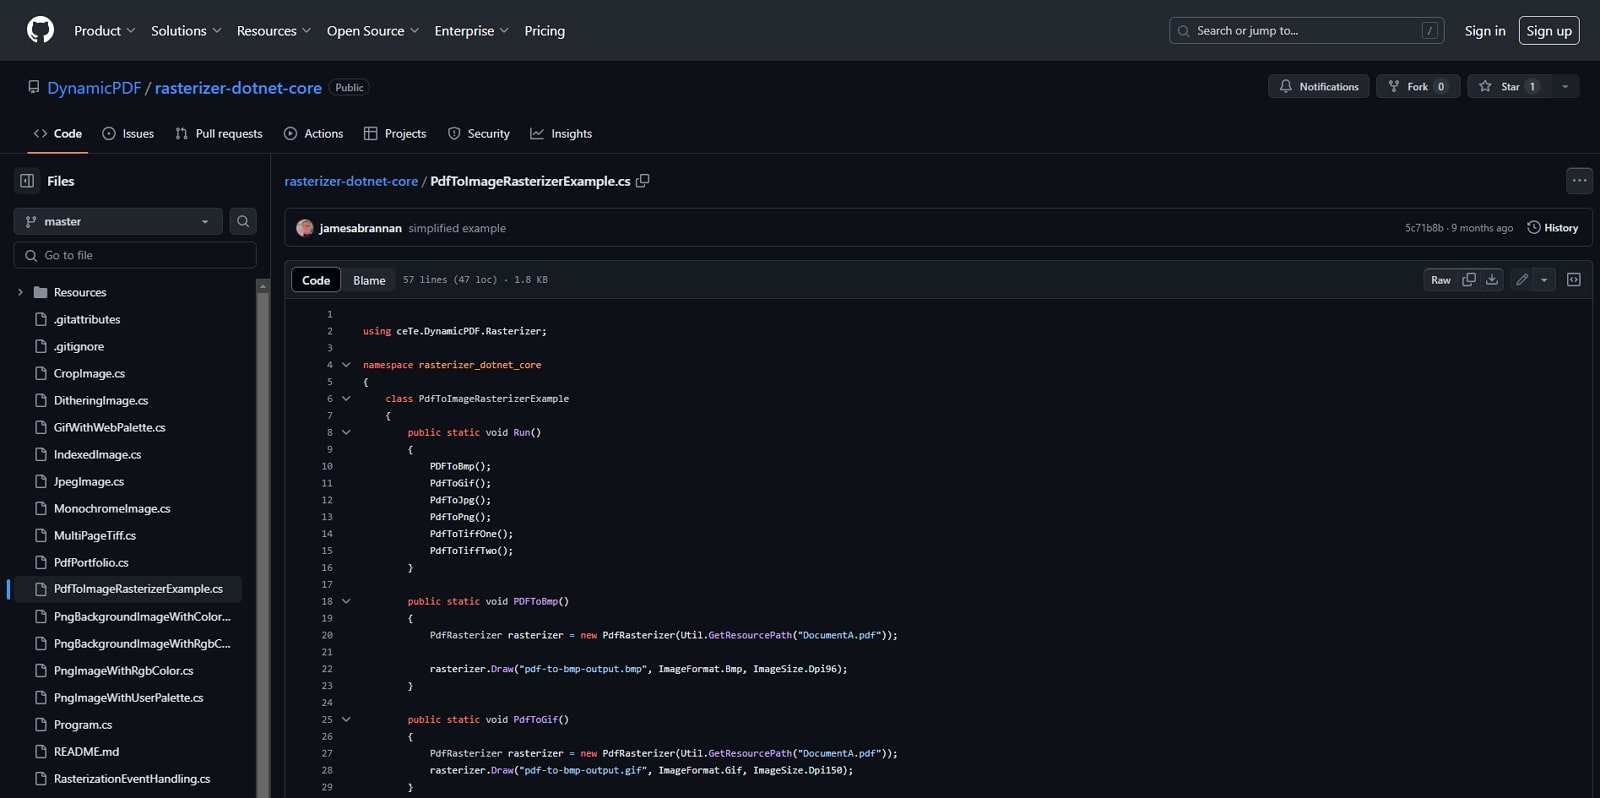Open .gitattributes file
The image size is (1600, 798).
[x=87, y=319]
